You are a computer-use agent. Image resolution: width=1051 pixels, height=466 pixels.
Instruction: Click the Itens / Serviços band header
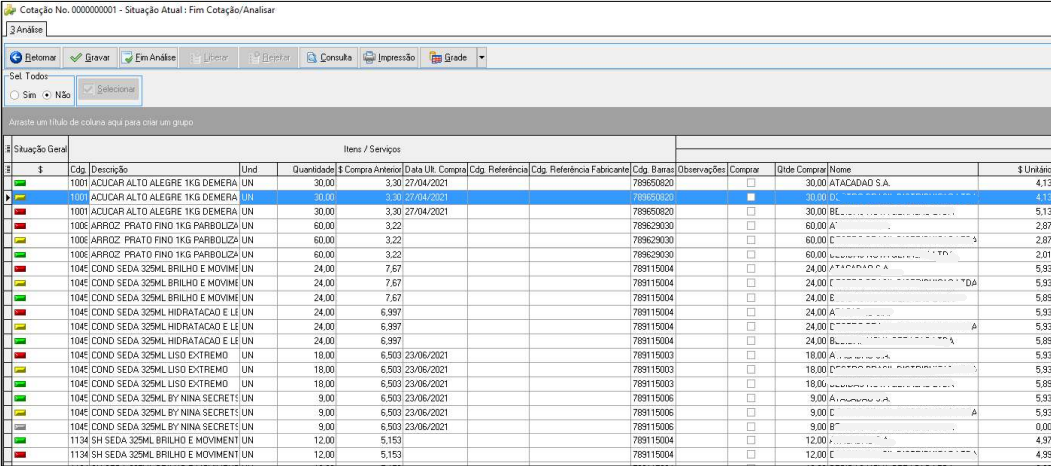click(372, 149)
